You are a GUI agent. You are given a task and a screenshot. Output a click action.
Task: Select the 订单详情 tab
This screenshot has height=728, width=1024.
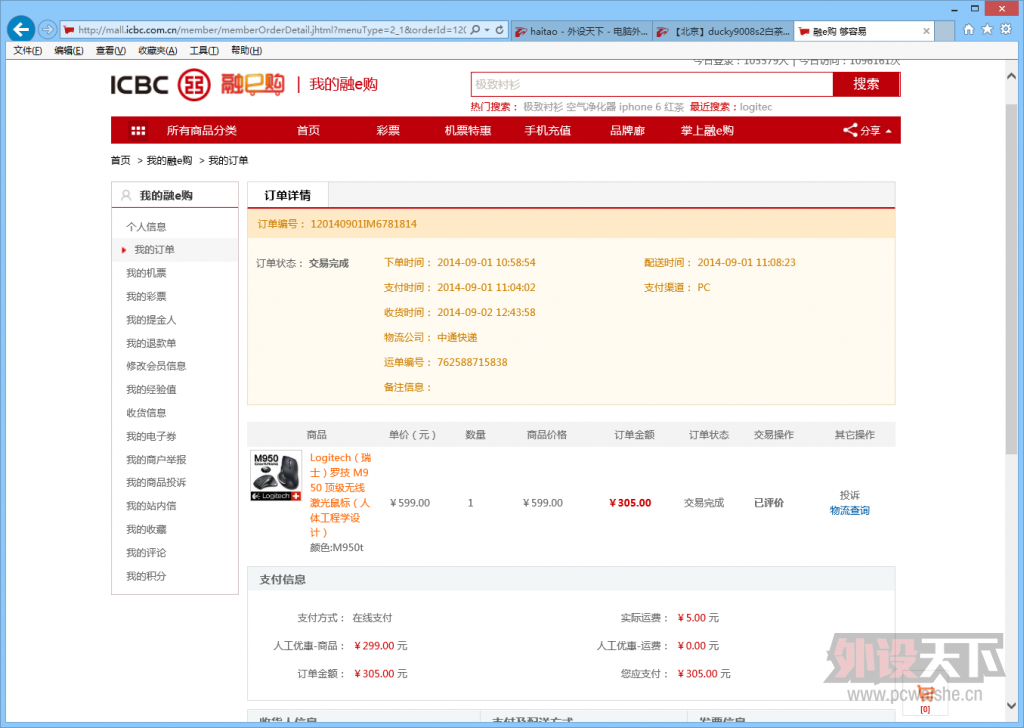(x=287, y=195)
